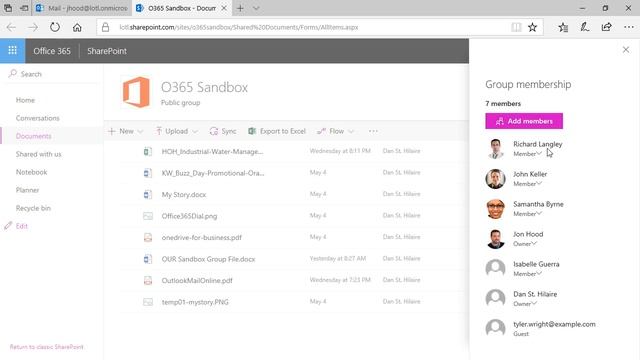Click the OutlookMailOnline.pdf file icon
The width and height of the screenshot is (640, 360).
pyautogui.click(x=148, y=280)
